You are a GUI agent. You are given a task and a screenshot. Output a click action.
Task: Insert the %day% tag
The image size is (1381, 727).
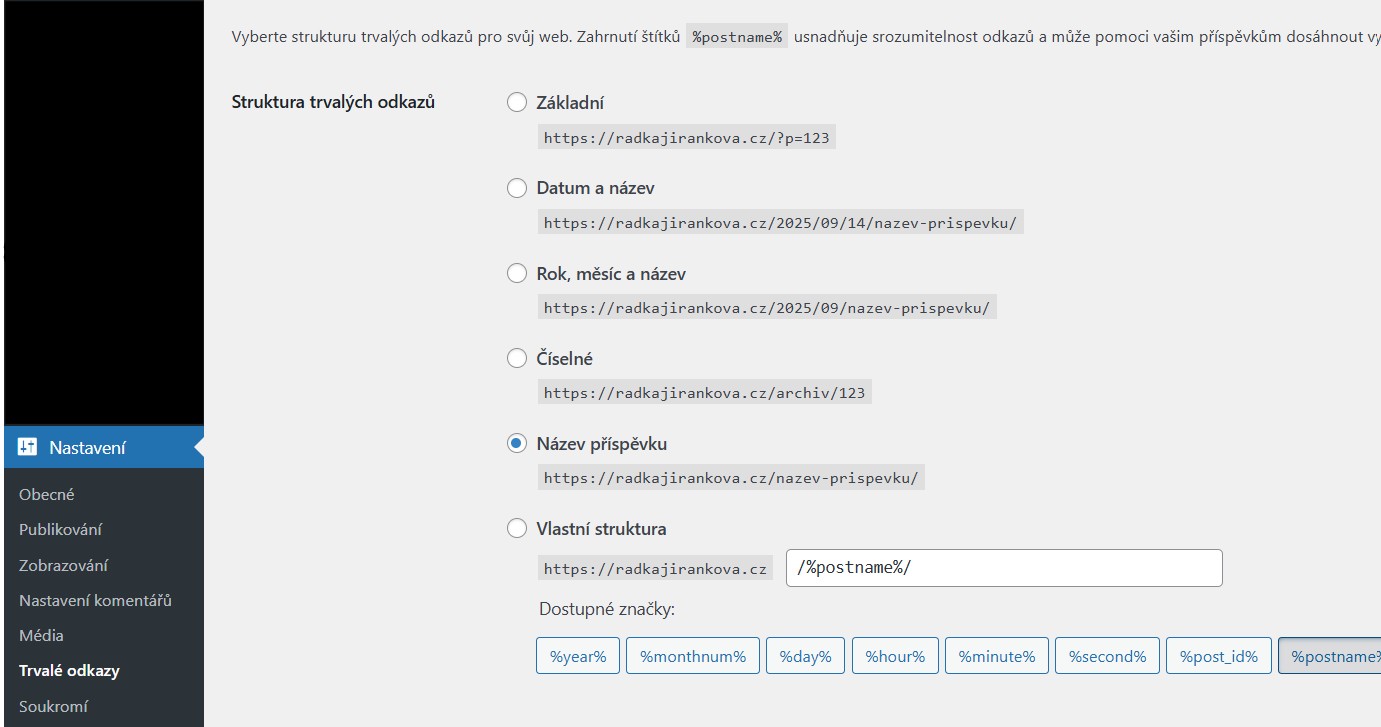pos(805,655)
